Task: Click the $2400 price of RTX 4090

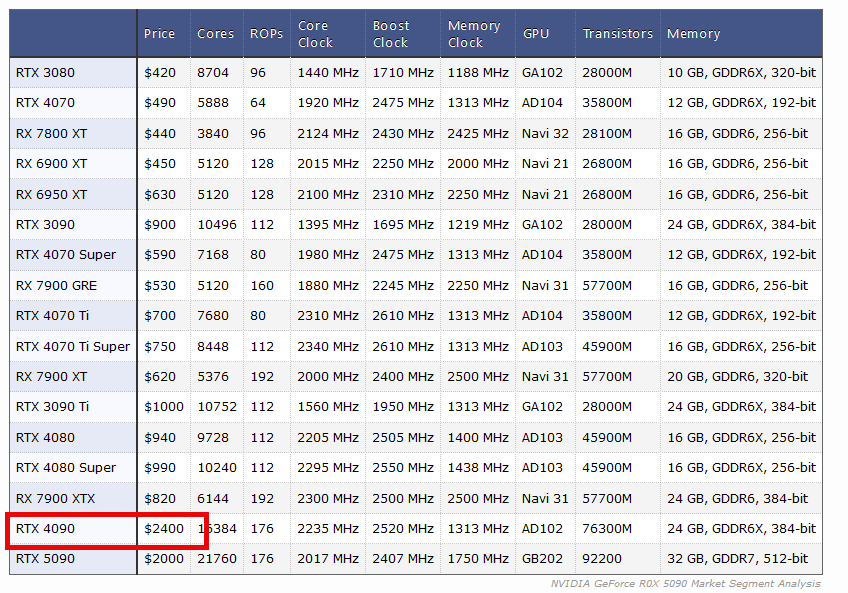Action: point(164,529)
